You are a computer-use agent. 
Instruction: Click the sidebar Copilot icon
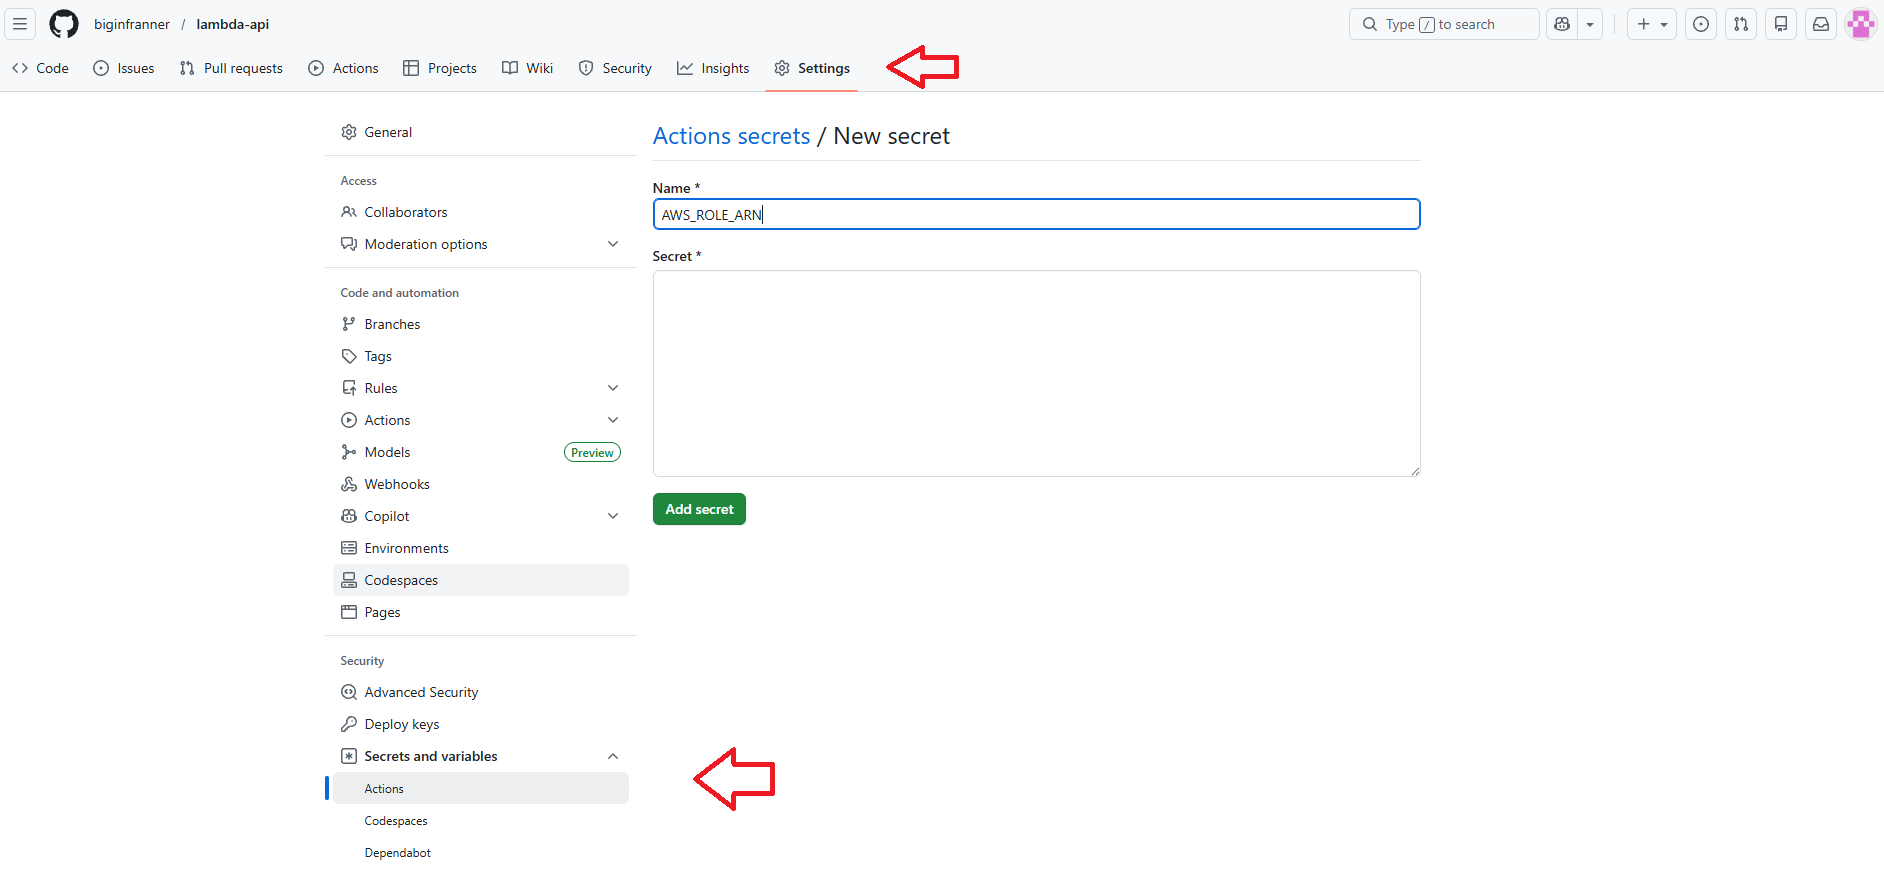pyautogui.click(x=349, y=516)
